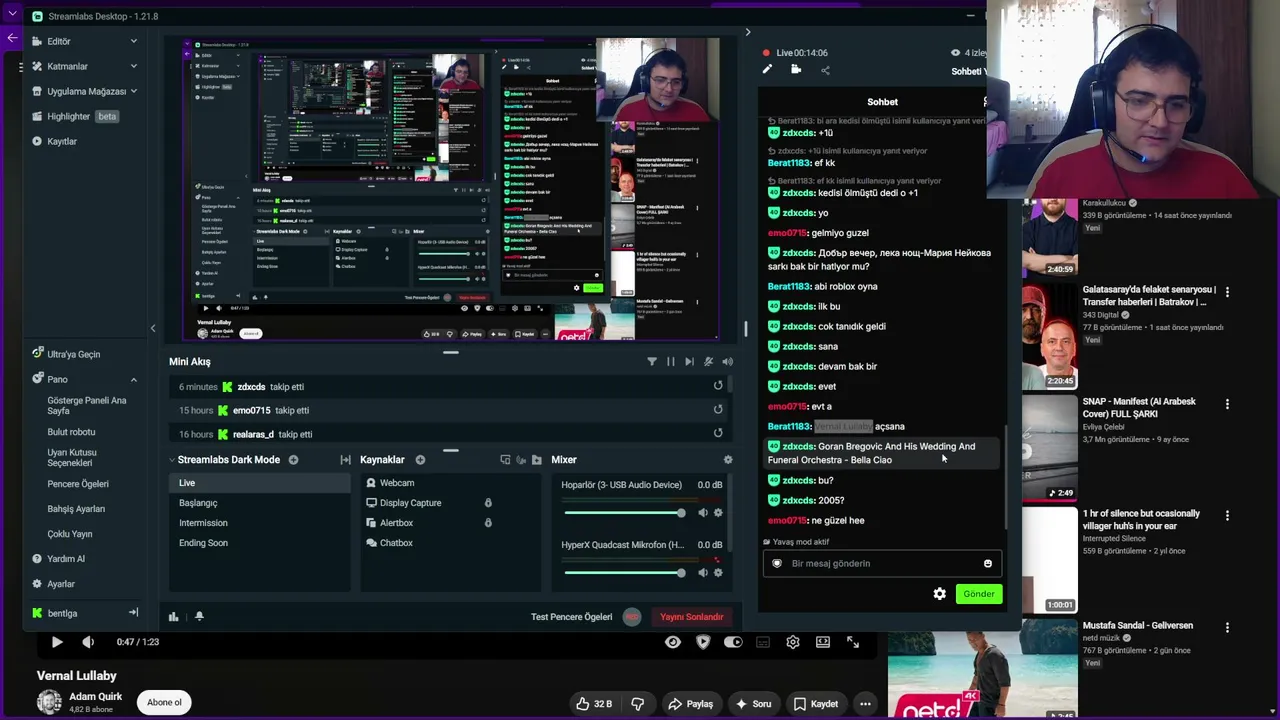Switch to the Intermission scene

(260, 523)
